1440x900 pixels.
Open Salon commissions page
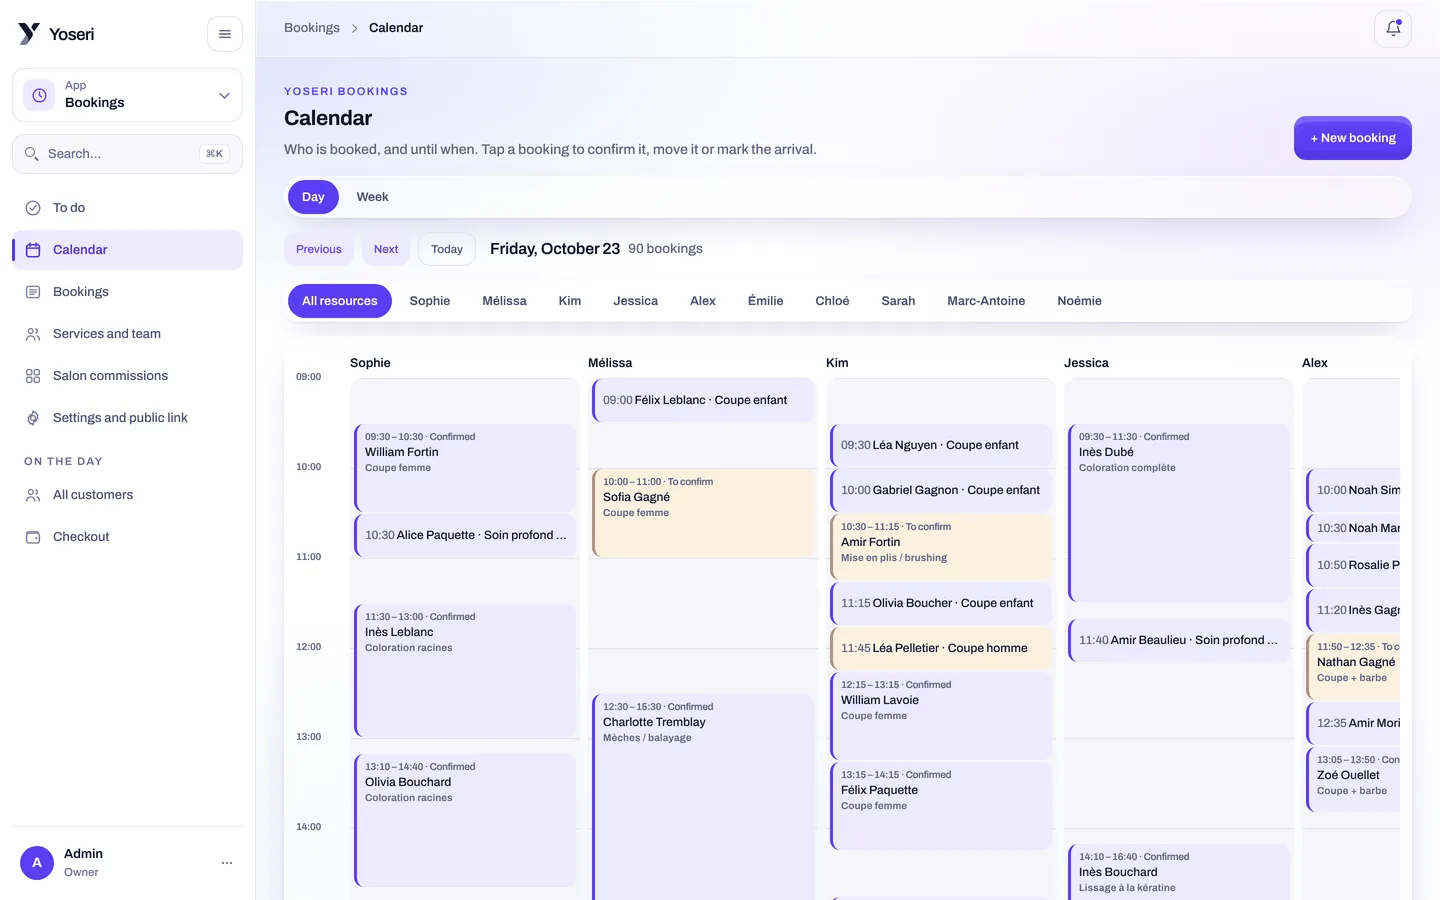(127, 376)
